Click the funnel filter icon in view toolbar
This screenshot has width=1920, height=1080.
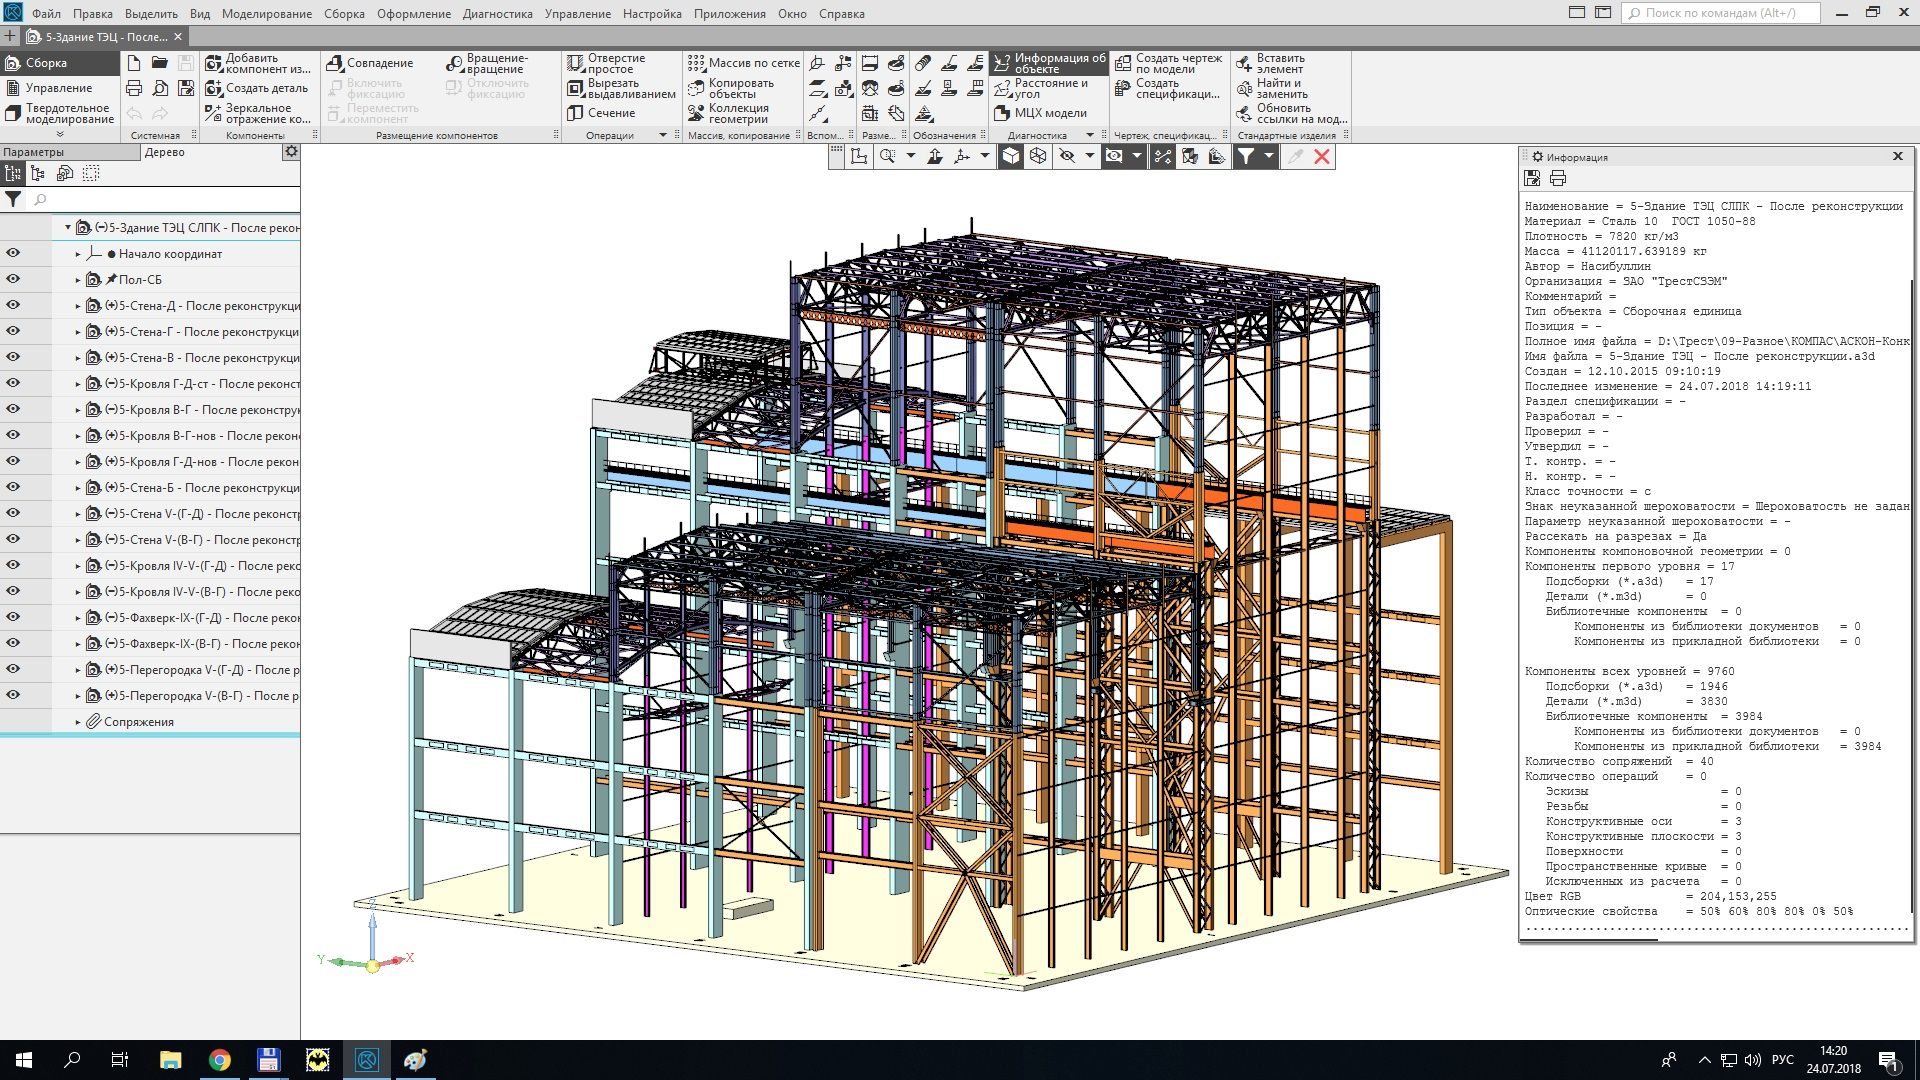point(1245,156)
